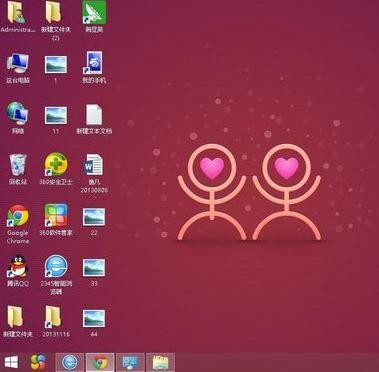
Task: Open the Windows Start button
Action: [x=11, y=362]
